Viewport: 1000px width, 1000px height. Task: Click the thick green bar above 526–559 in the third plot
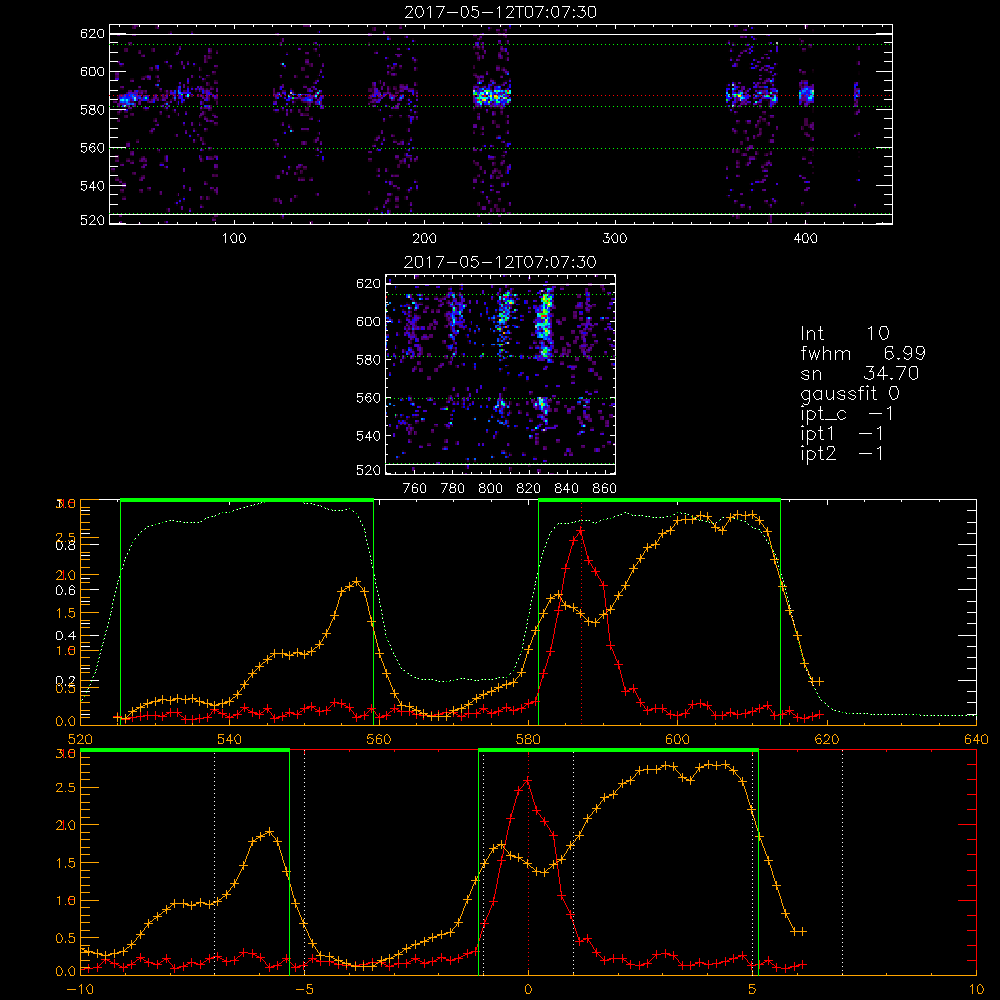(247, 500)
